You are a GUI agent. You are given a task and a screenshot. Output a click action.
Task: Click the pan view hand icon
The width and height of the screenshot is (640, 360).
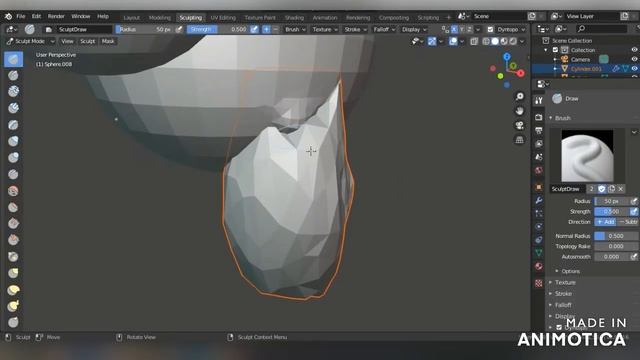(x=519, y=111)
